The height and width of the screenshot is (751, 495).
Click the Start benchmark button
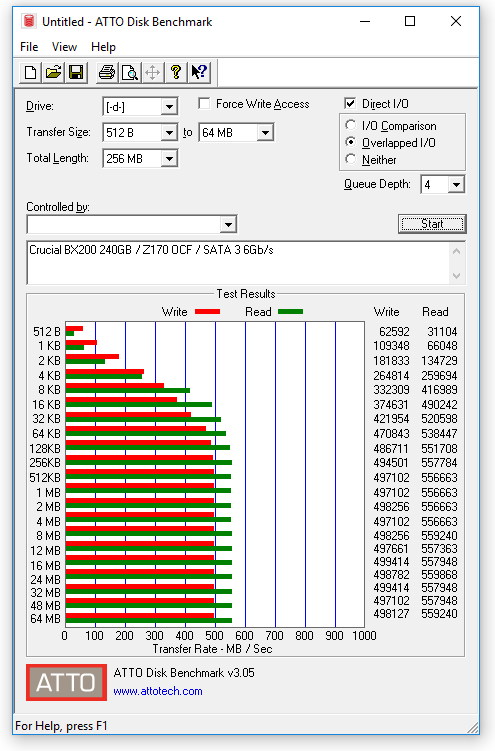click(432, 224)
